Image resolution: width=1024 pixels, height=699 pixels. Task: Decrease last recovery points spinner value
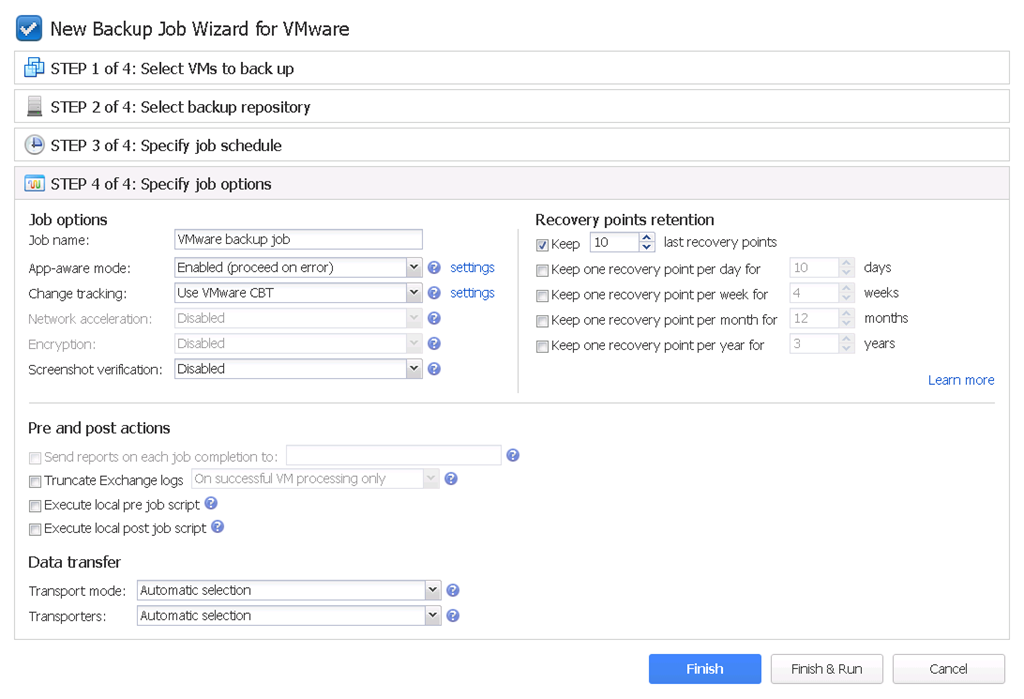pos(647,247)
